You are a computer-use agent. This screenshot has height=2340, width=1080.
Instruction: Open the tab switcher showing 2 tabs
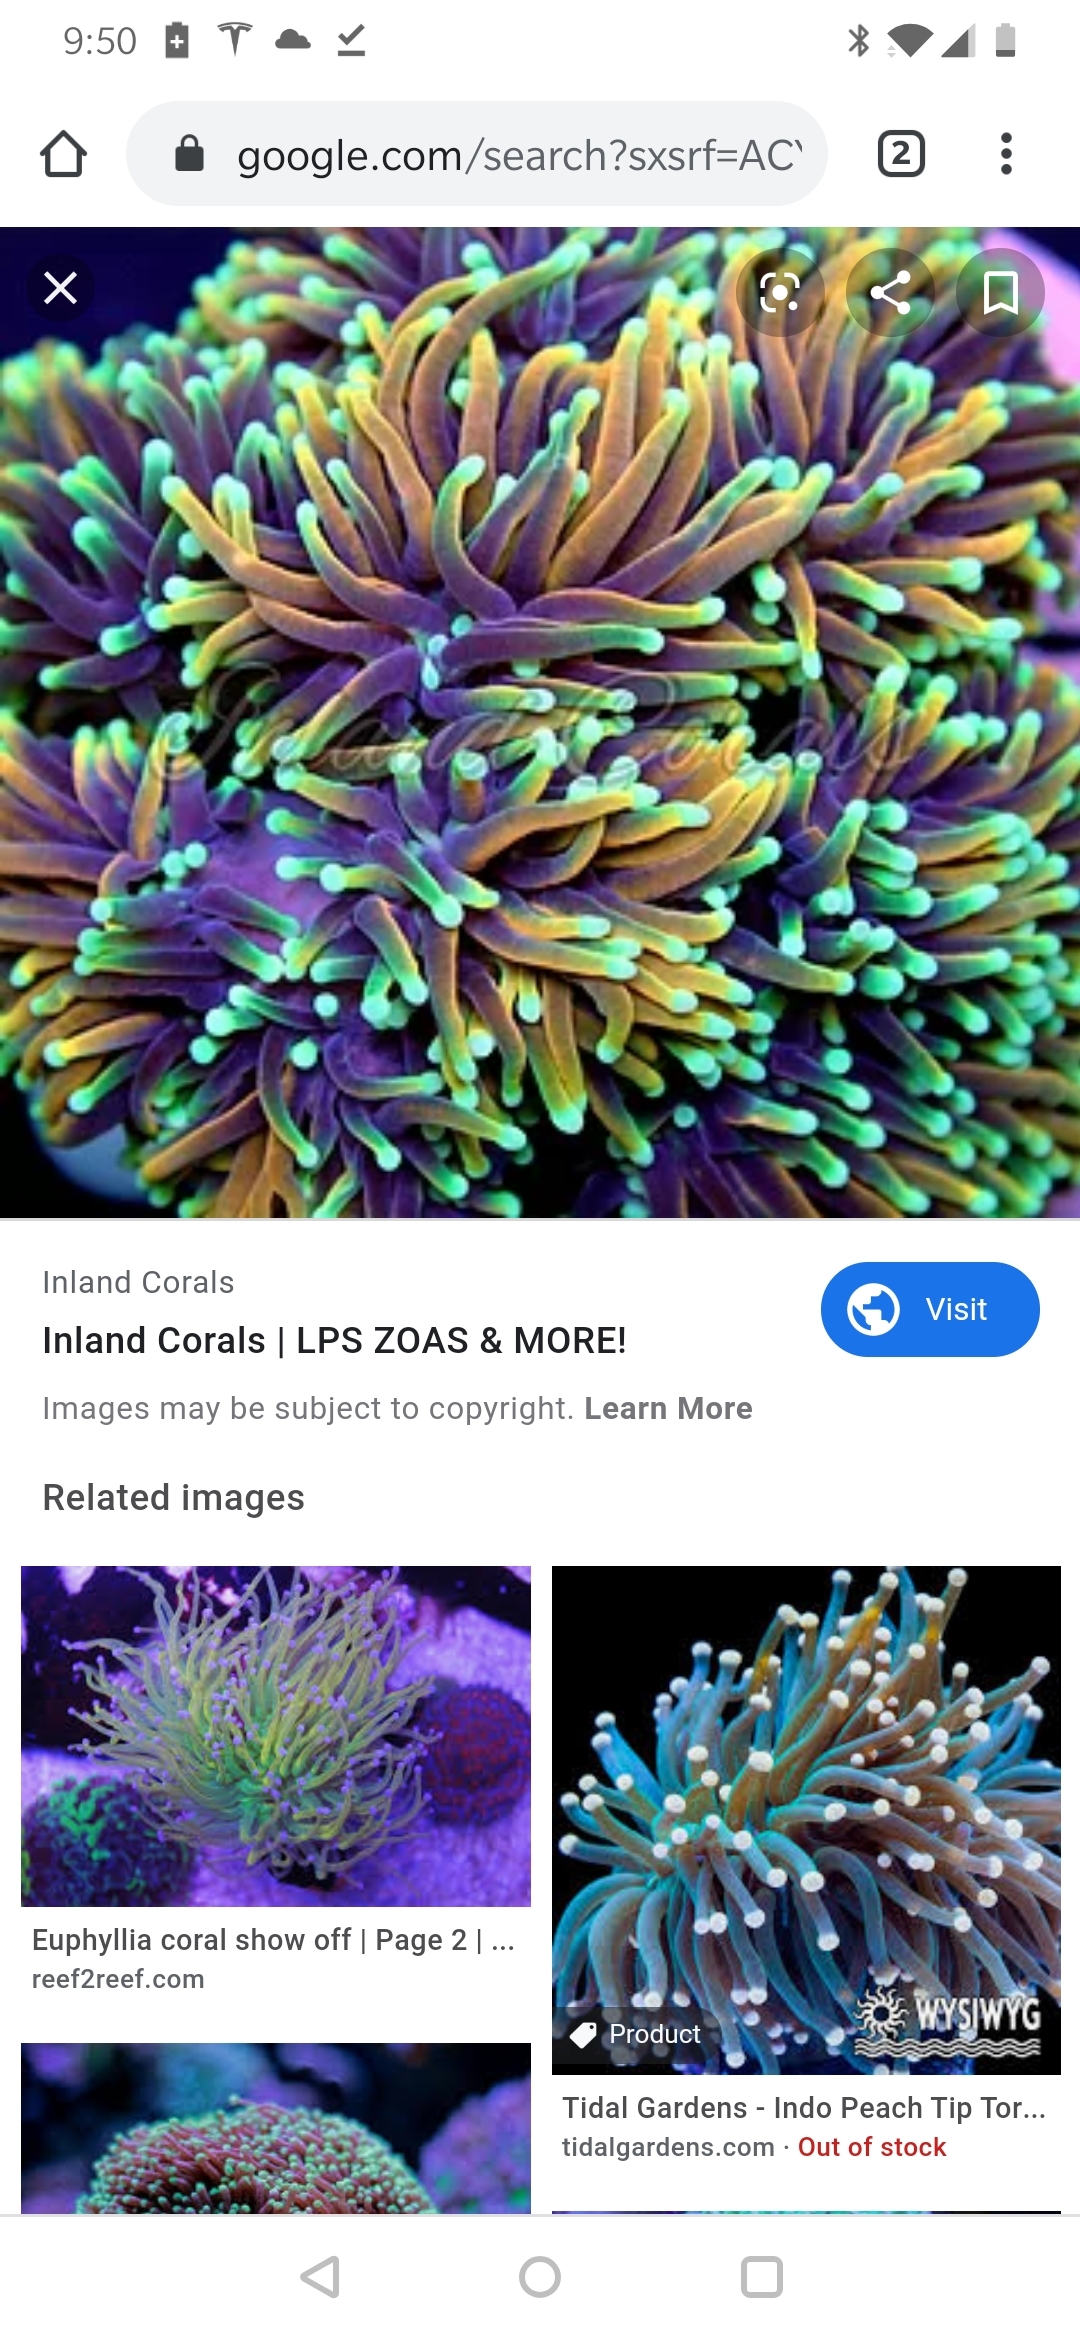click(x=900, y=154)
